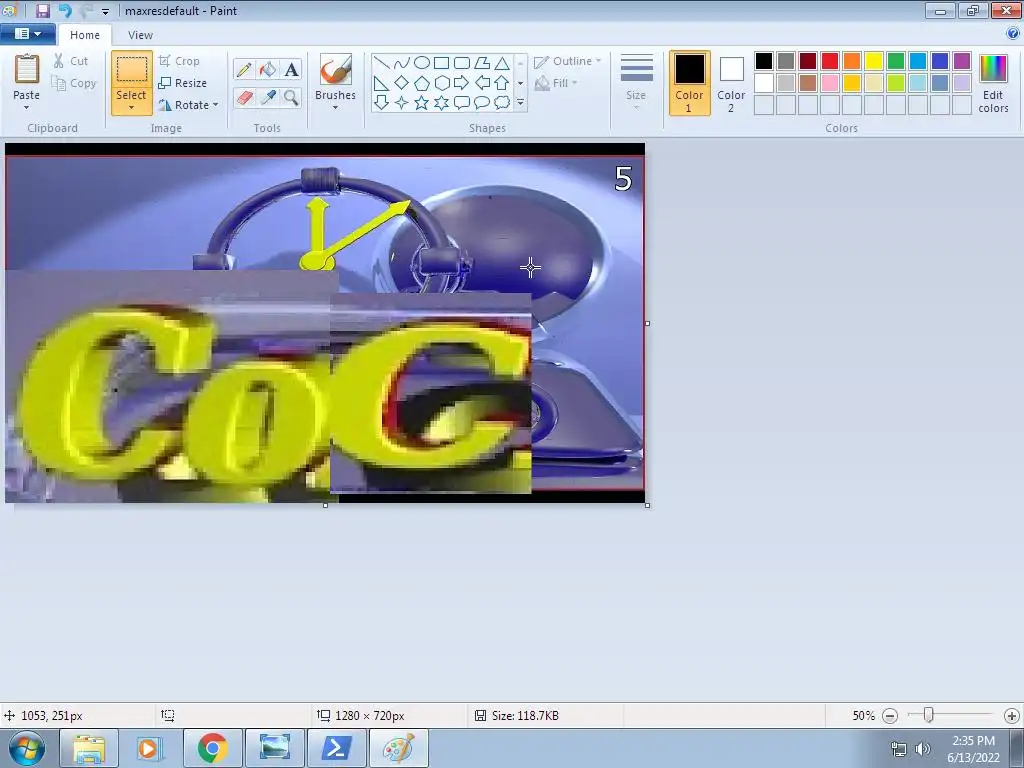Expand the Select dropdown arrow
This screenshot has height=768, width=1024.
(x=131, y=108)
